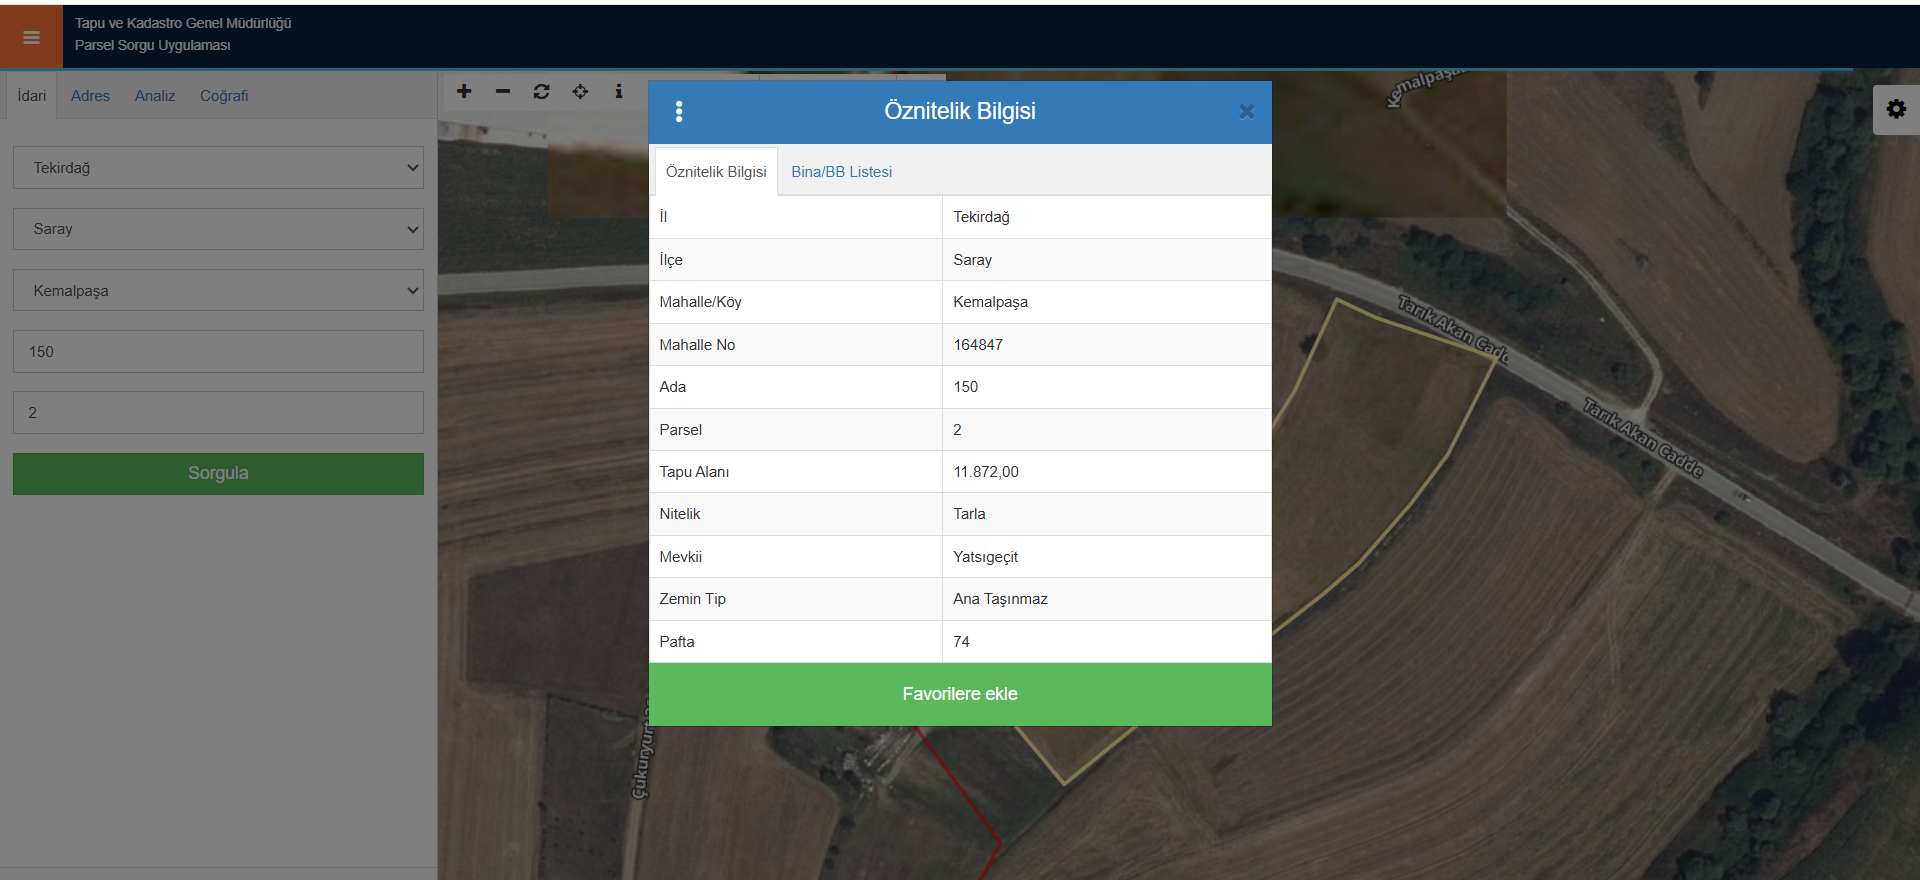Switch to the Bina/BB Listesi tab

tap(841, 172)
